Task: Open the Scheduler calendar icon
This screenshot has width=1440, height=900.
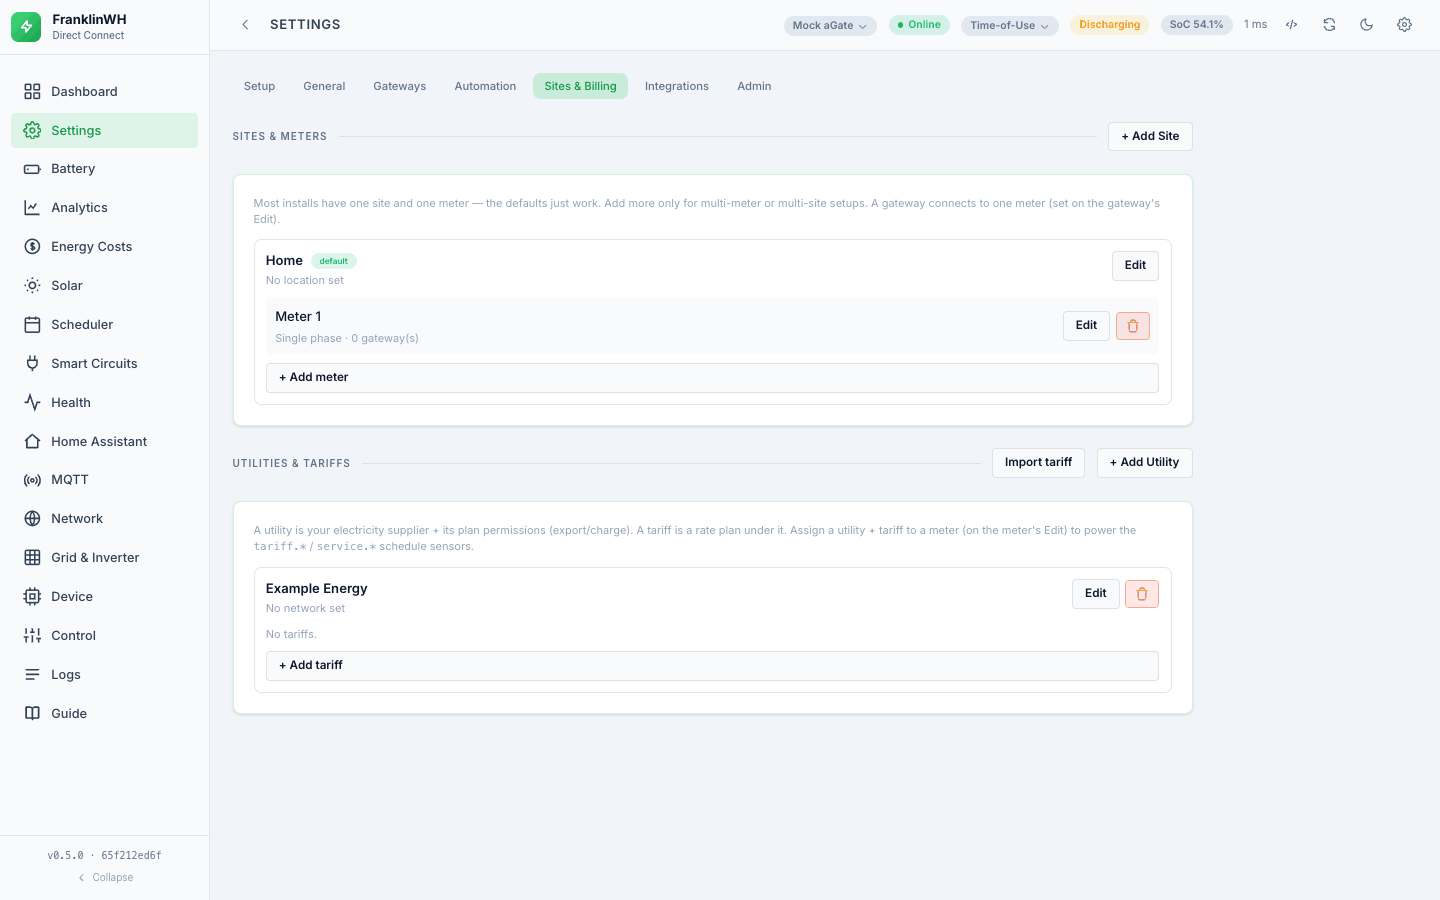Action: click(32, 325)
